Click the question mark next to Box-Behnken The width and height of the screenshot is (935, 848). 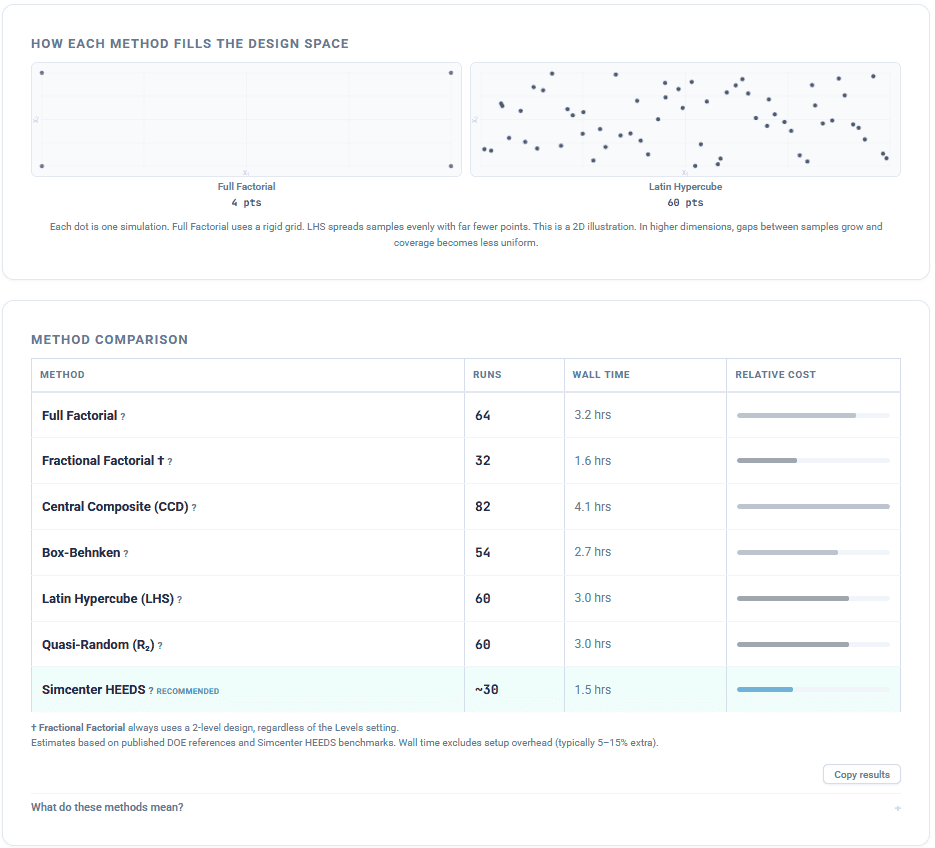[126, 554]
